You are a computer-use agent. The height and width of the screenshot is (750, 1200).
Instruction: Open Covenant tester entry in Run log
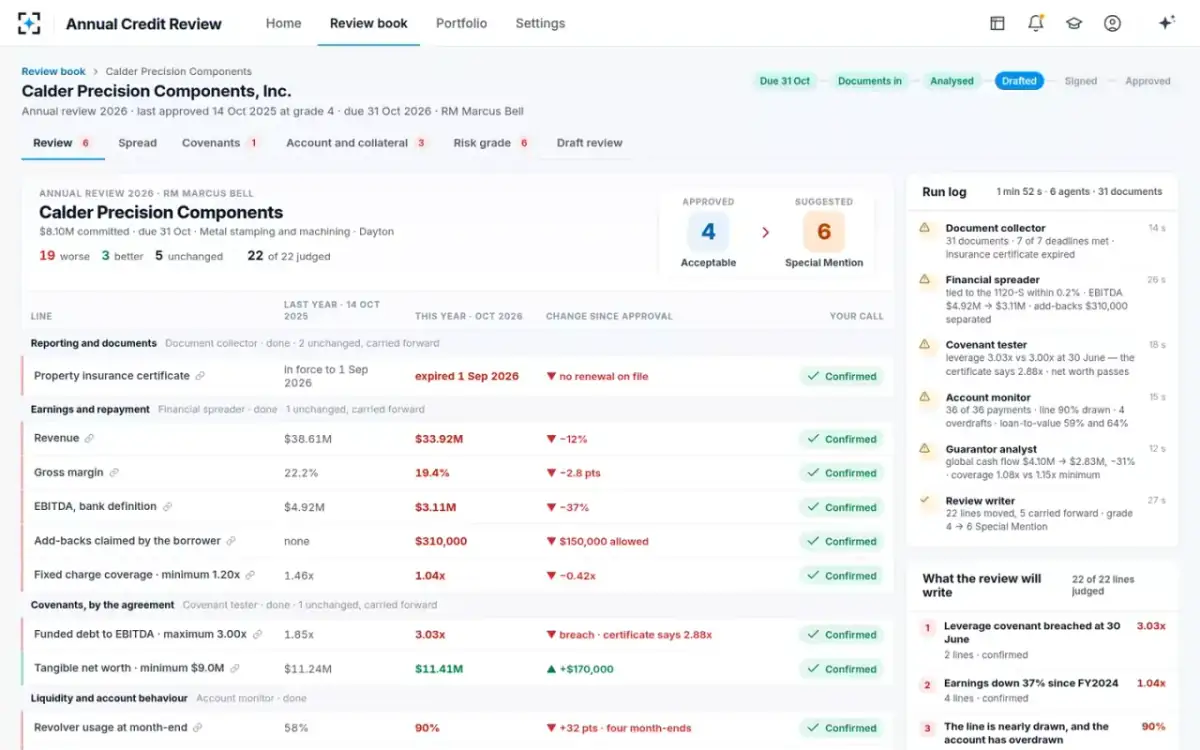(x=1042, y=358)
